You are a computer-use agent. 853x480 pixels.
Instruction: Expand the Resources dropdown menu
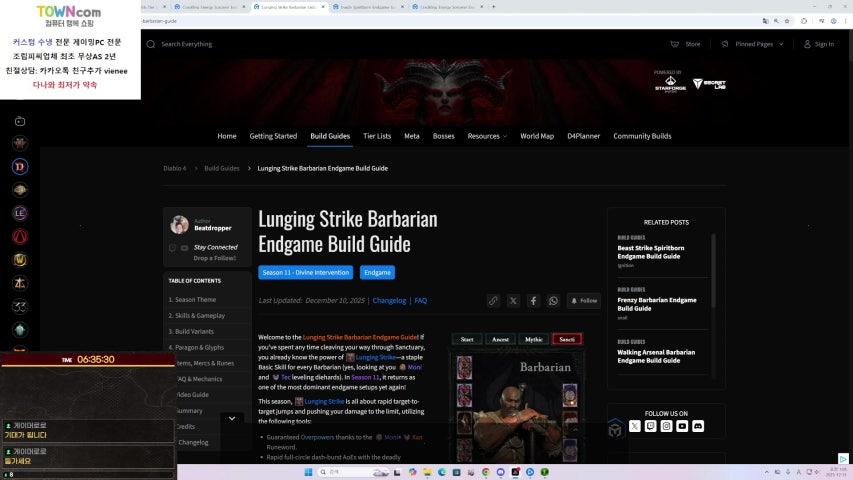pos(487,136)
